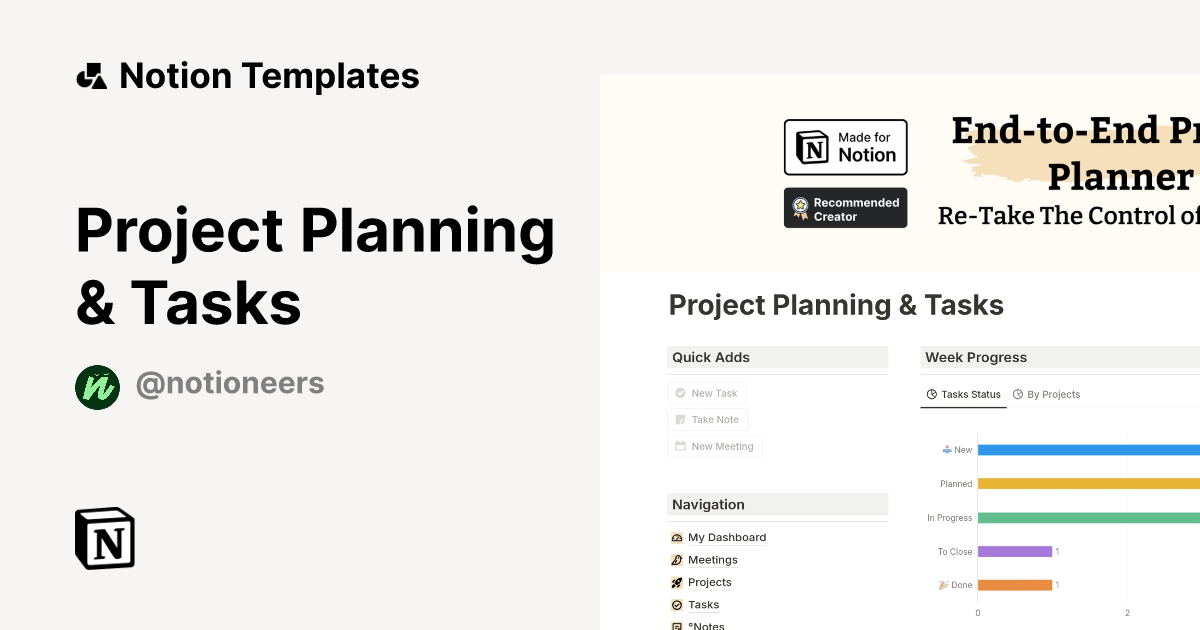The height and width of the screenshot is (630, 1200).
Task: Click the Notion Templates logo icon
Action: (x=91, y=75)
